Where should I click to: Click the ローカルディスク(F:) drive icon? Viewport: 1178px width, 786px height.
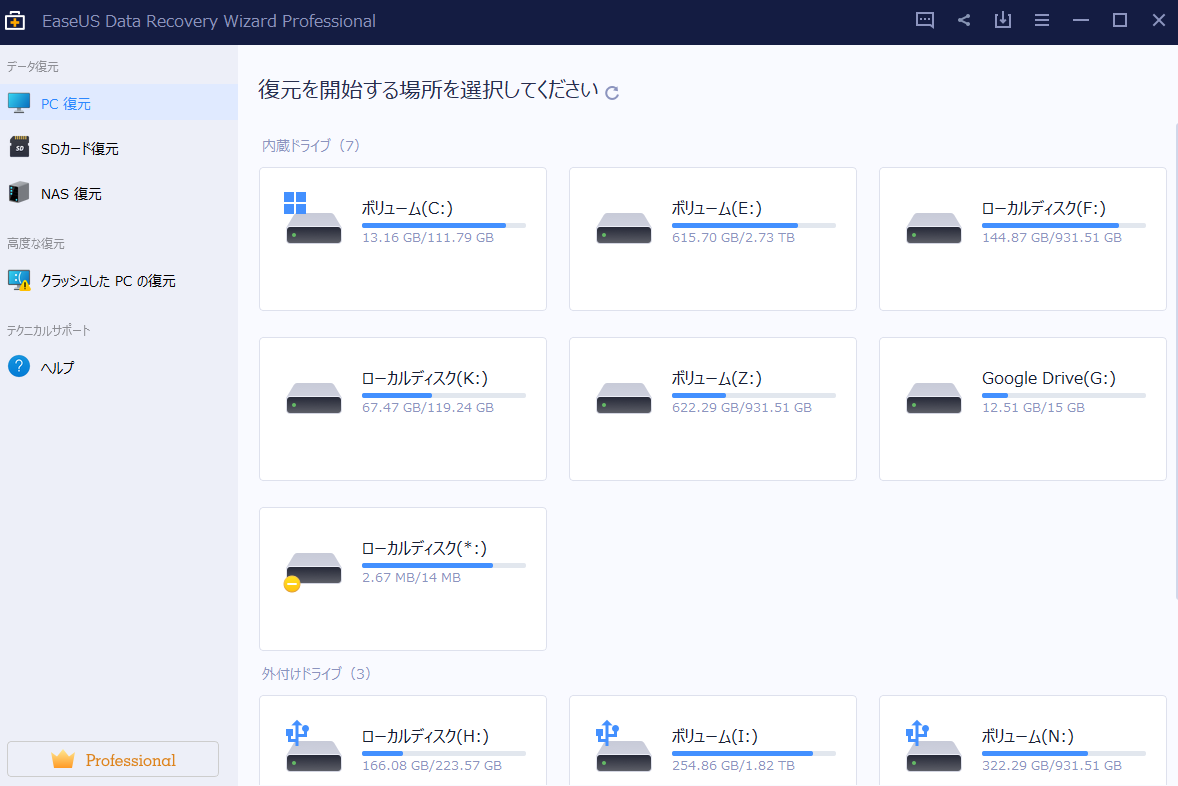tap(934, 228)
